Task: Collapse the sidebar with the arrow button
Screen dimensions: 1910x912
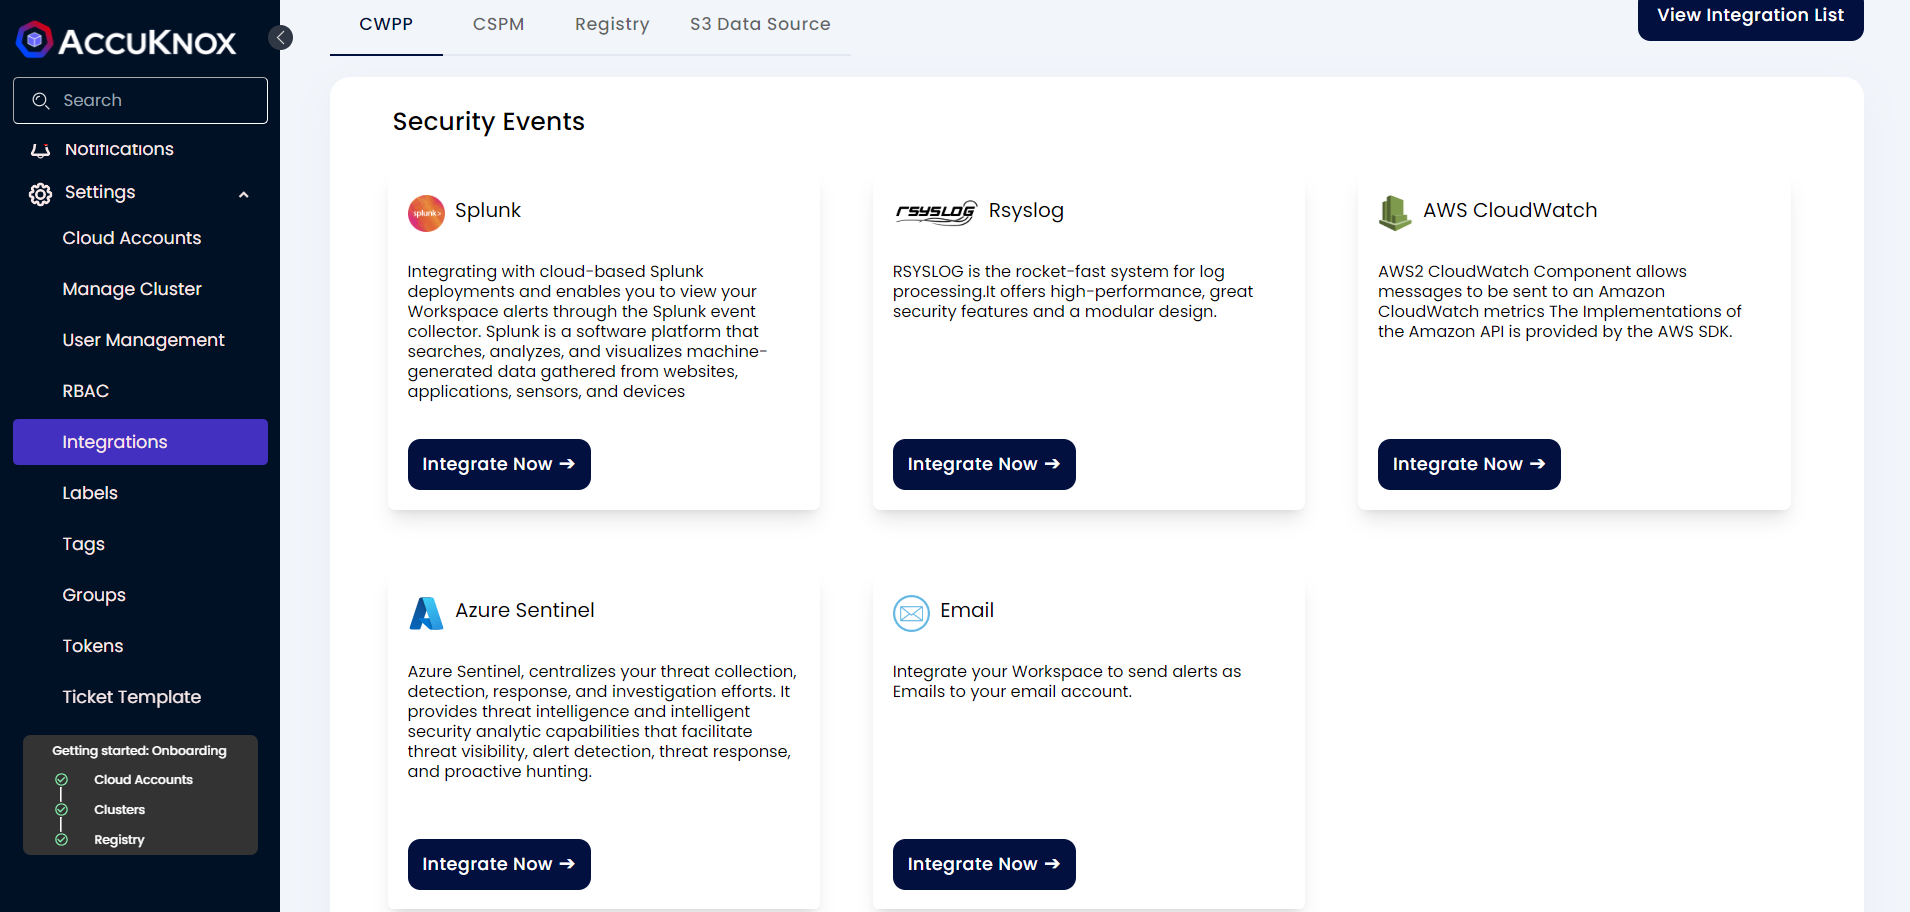Action: 281,38
